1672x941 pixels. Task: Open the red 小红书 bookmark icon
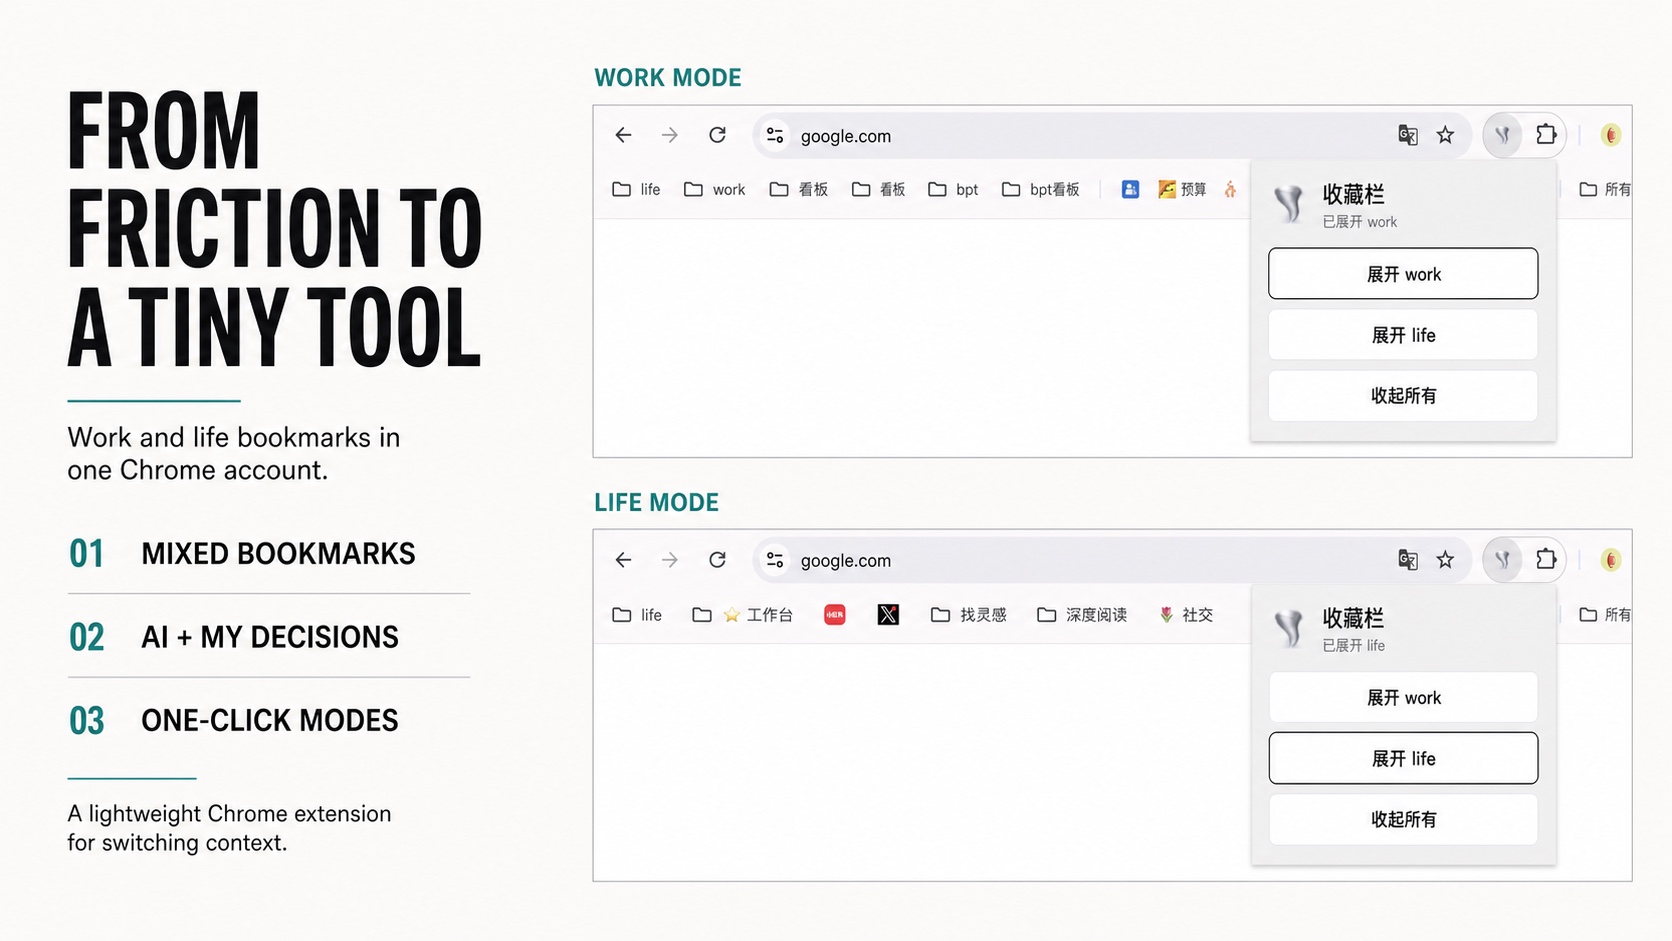click(835, 615)
